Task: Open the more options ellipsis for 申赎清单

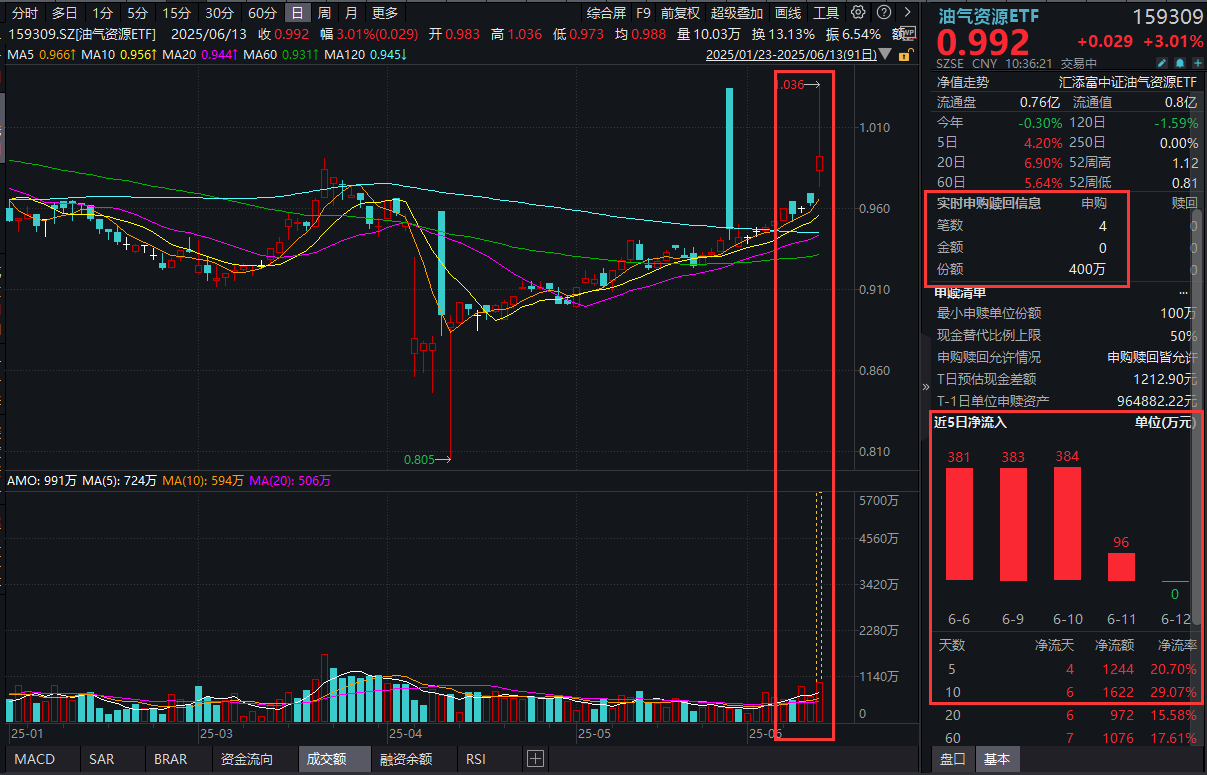Action: (x=1184, y=292)
